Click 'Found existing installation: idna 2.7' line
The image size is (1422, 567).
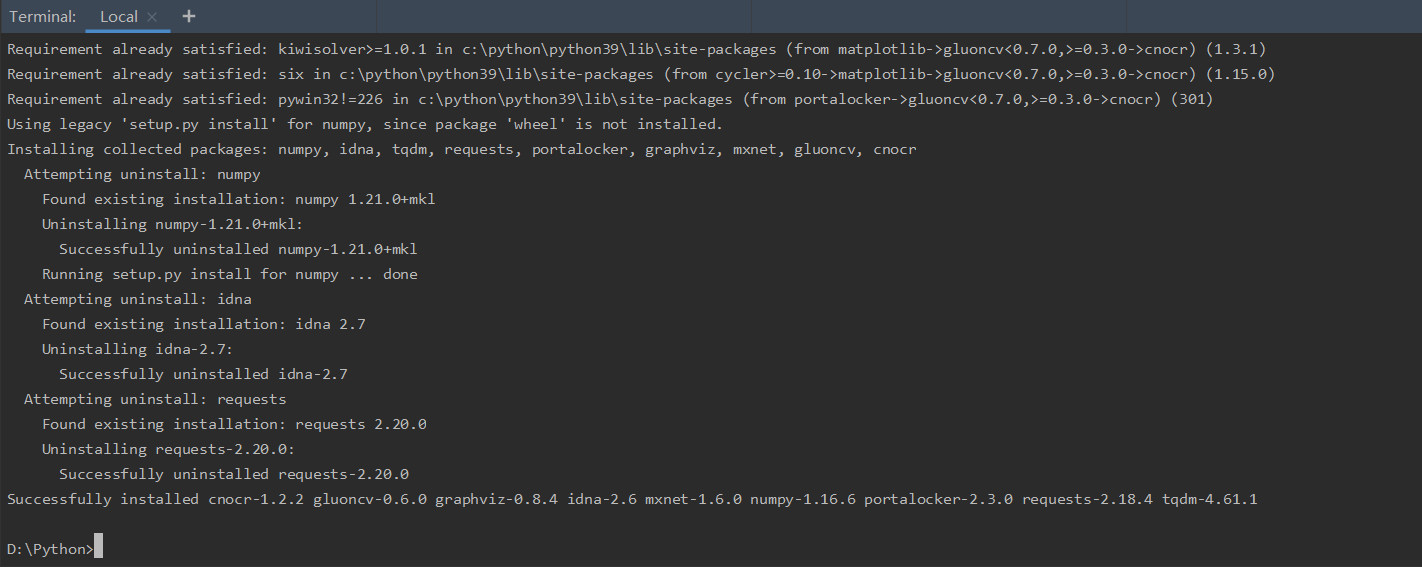pyautogui.click(x=199, y=324)
